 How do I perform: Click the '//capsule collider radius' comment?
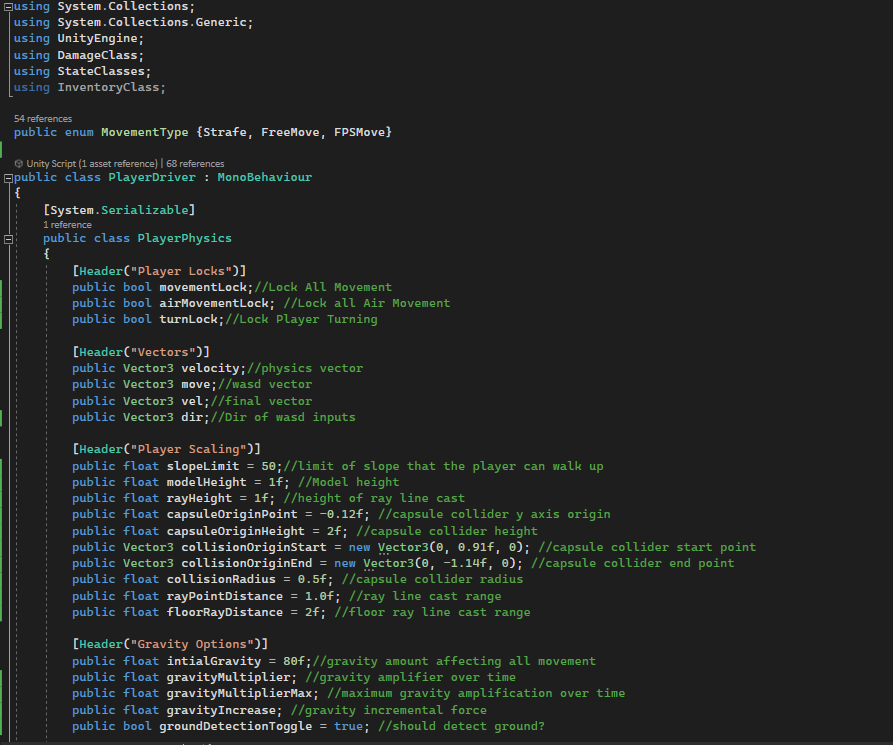tap(432, 579)
